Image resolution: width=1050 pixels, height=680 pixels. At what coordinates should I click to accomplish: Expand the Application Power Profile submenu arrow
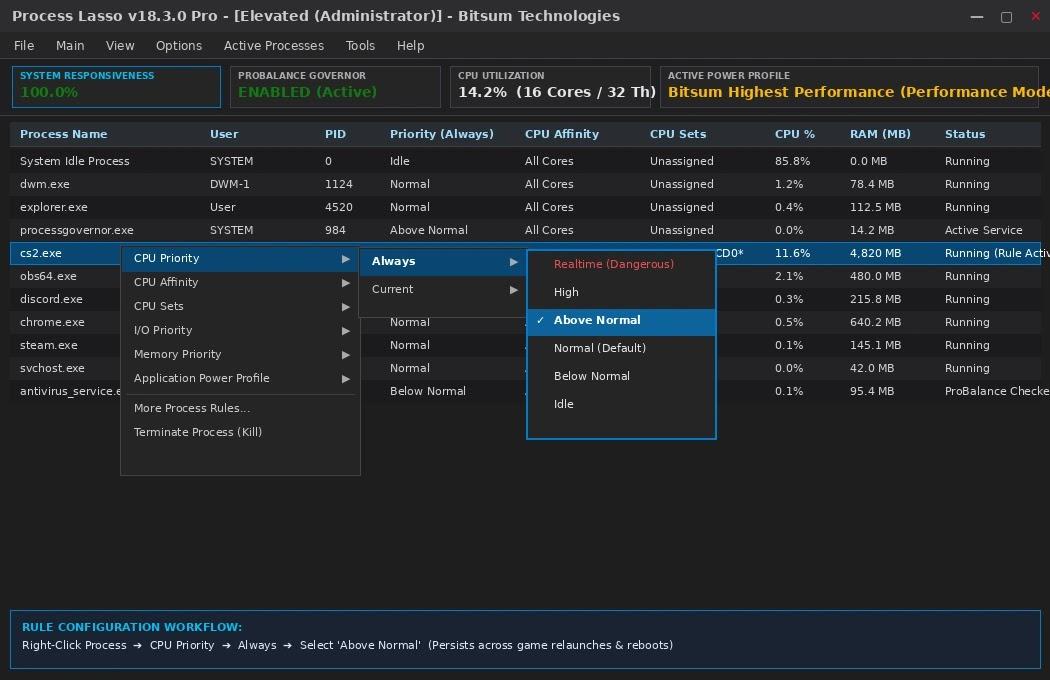[346, 379]
